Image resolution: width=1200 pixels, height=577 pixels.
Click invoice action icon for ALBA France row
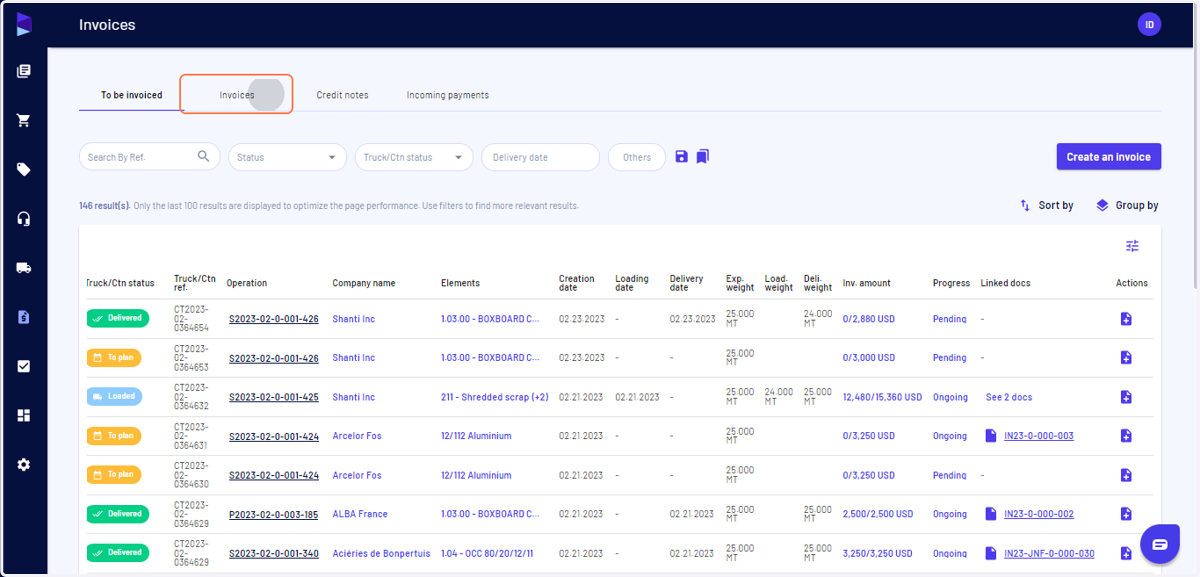[x=1126, y=514]
